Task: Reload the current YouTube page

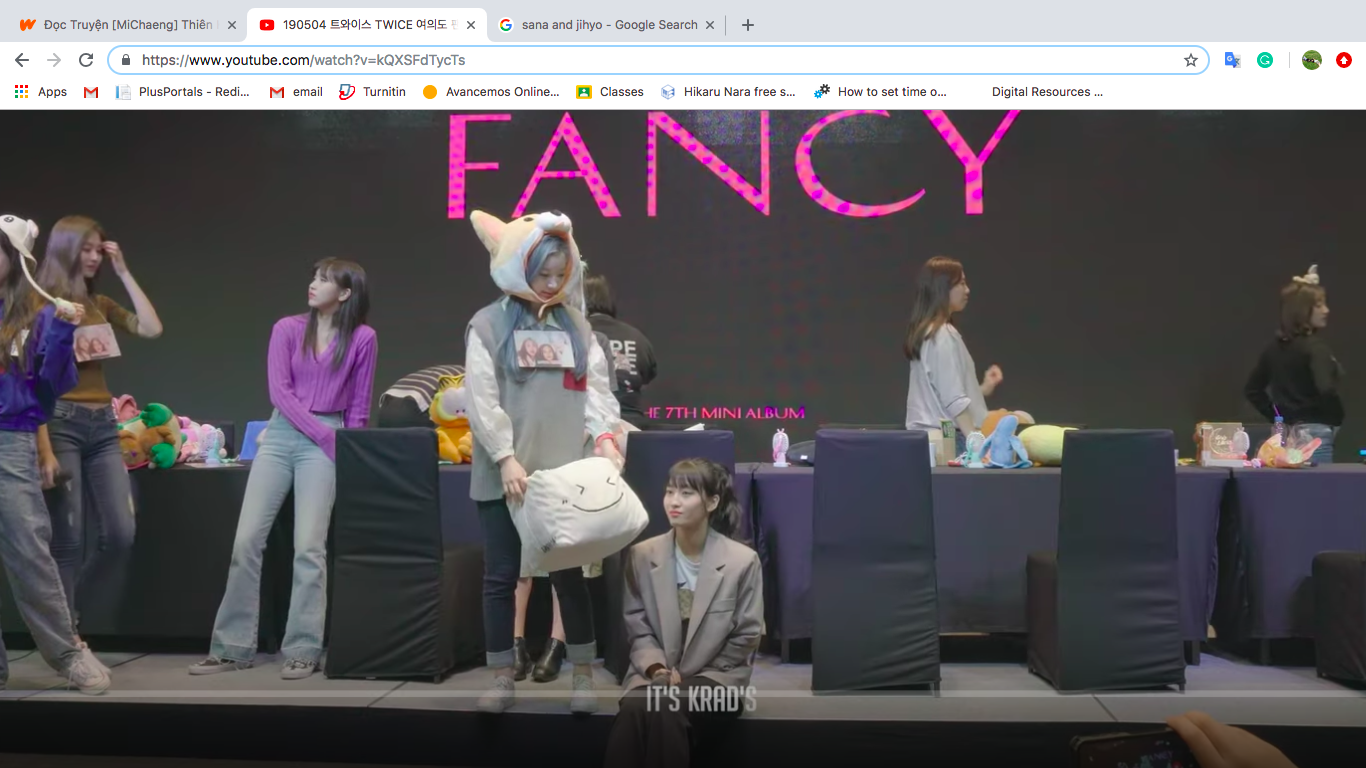Action: point(86,60)
